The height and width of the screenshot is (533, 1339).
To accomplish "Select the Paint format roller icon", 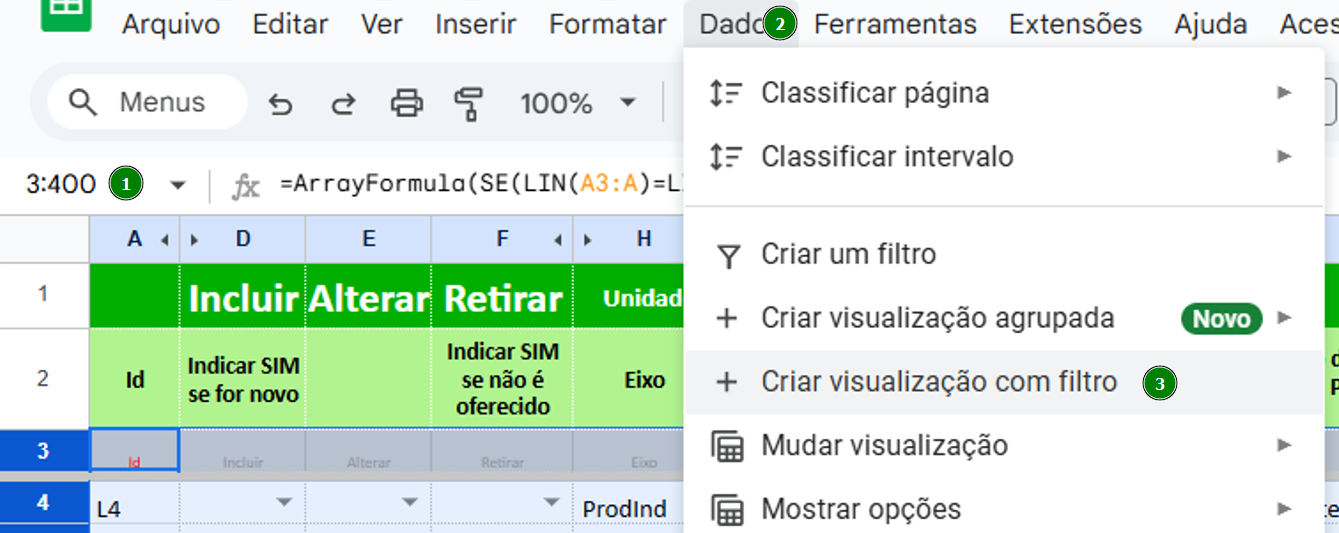I will pos(468,103).
